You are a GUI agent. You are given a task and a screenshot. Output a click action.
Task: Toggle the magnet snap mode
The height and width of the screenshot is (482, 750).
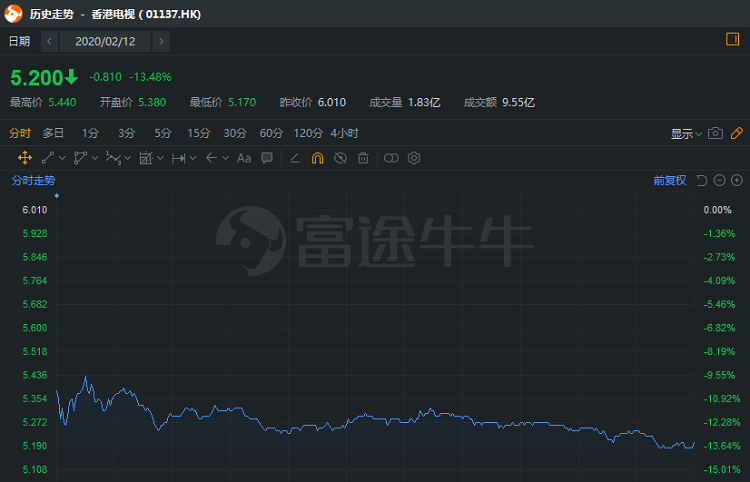coord(318,158)
